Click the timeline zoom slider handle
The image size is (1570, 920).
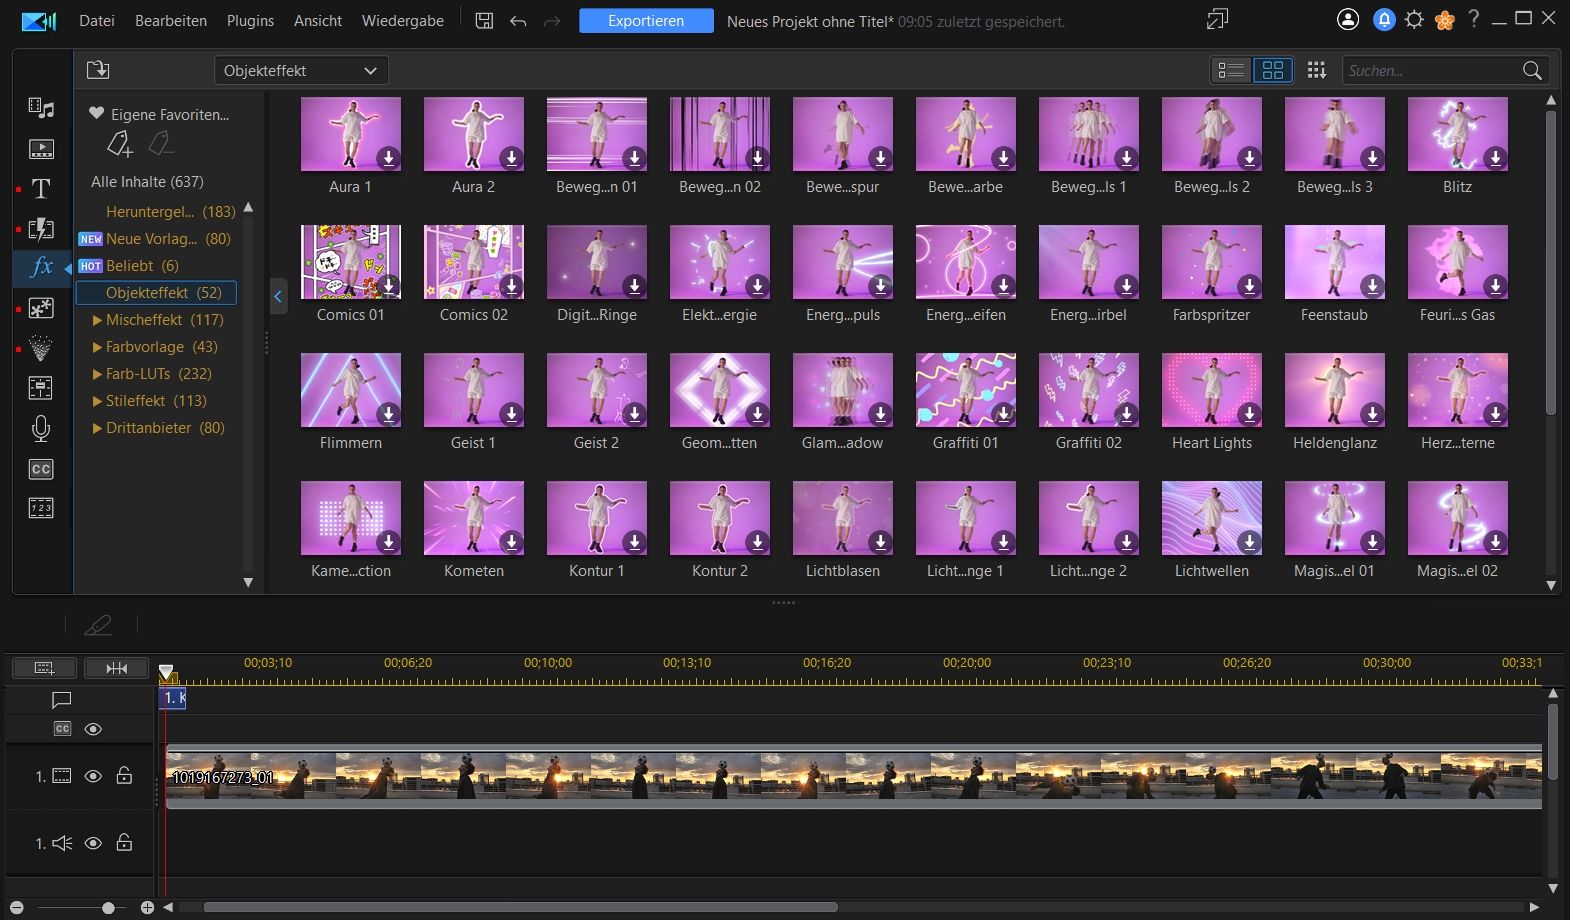pos(108,908)
